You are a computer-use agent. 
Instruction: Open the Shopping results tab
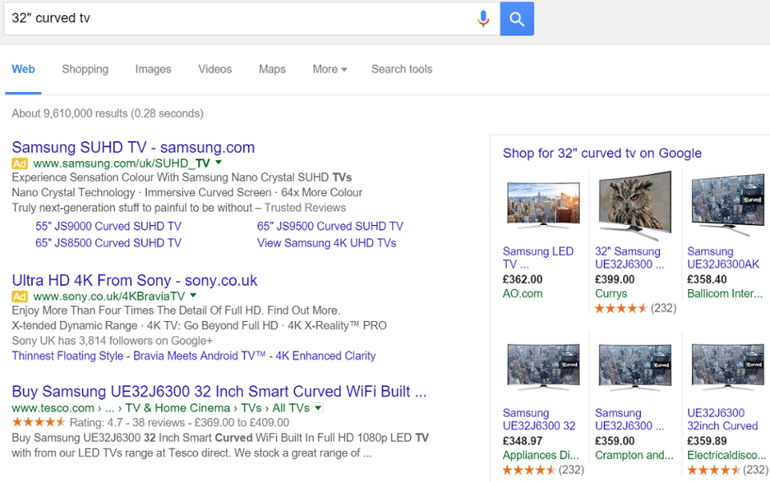point(85,69)
